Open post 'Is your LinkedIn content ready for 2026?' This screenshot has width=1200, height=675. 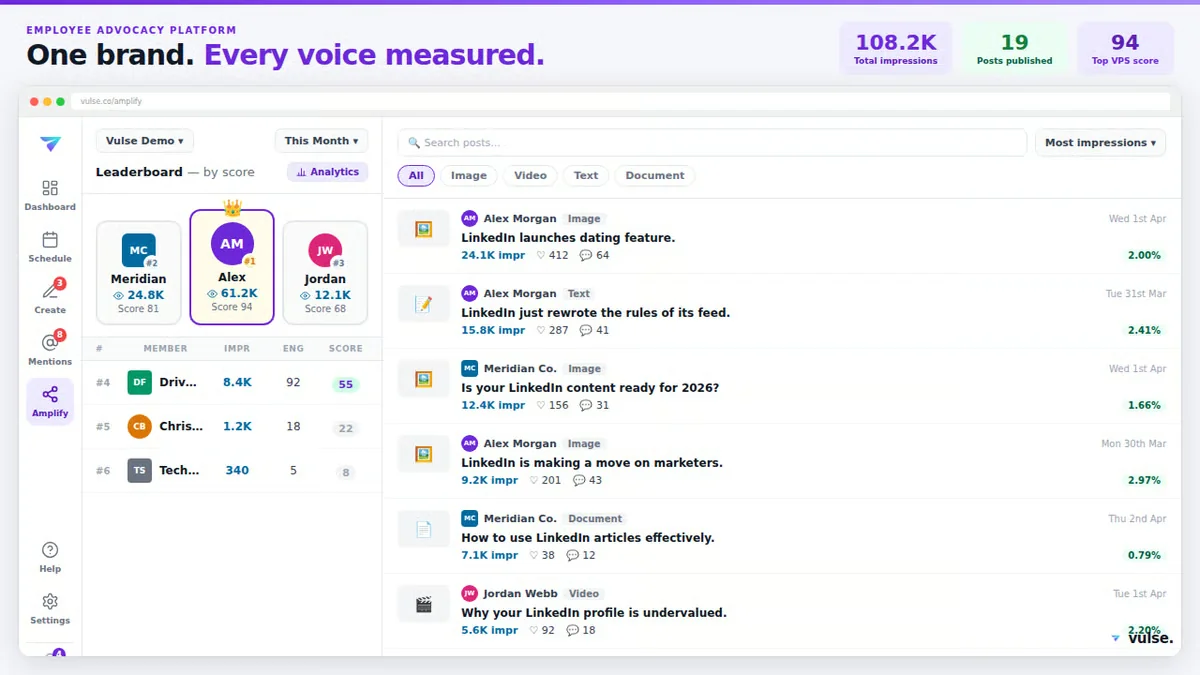590,388
